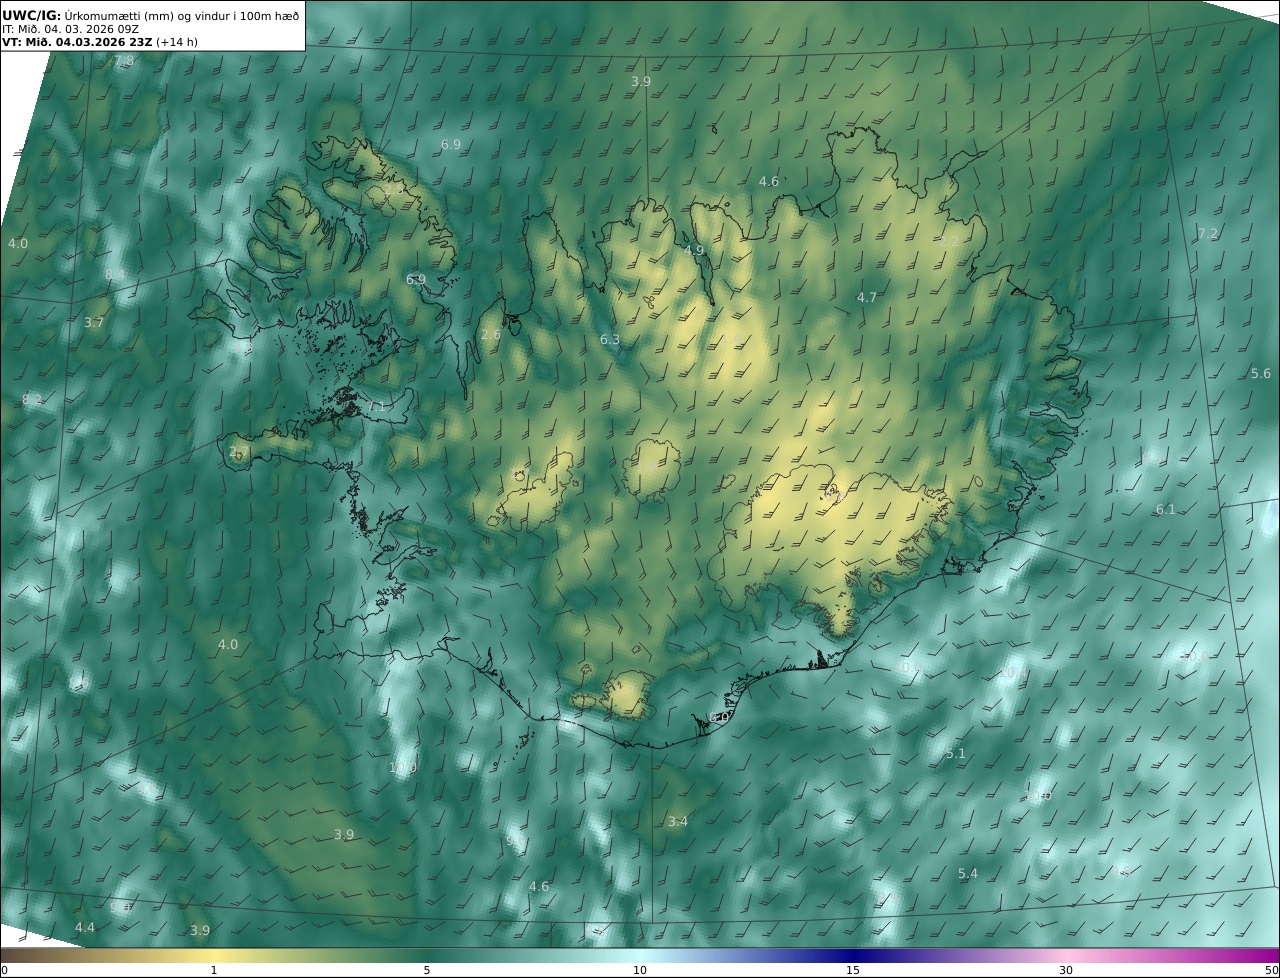Click the color scale tick label '1'
The width and height of the screenshot is (1280, 978).
click(x=213, y=970)
